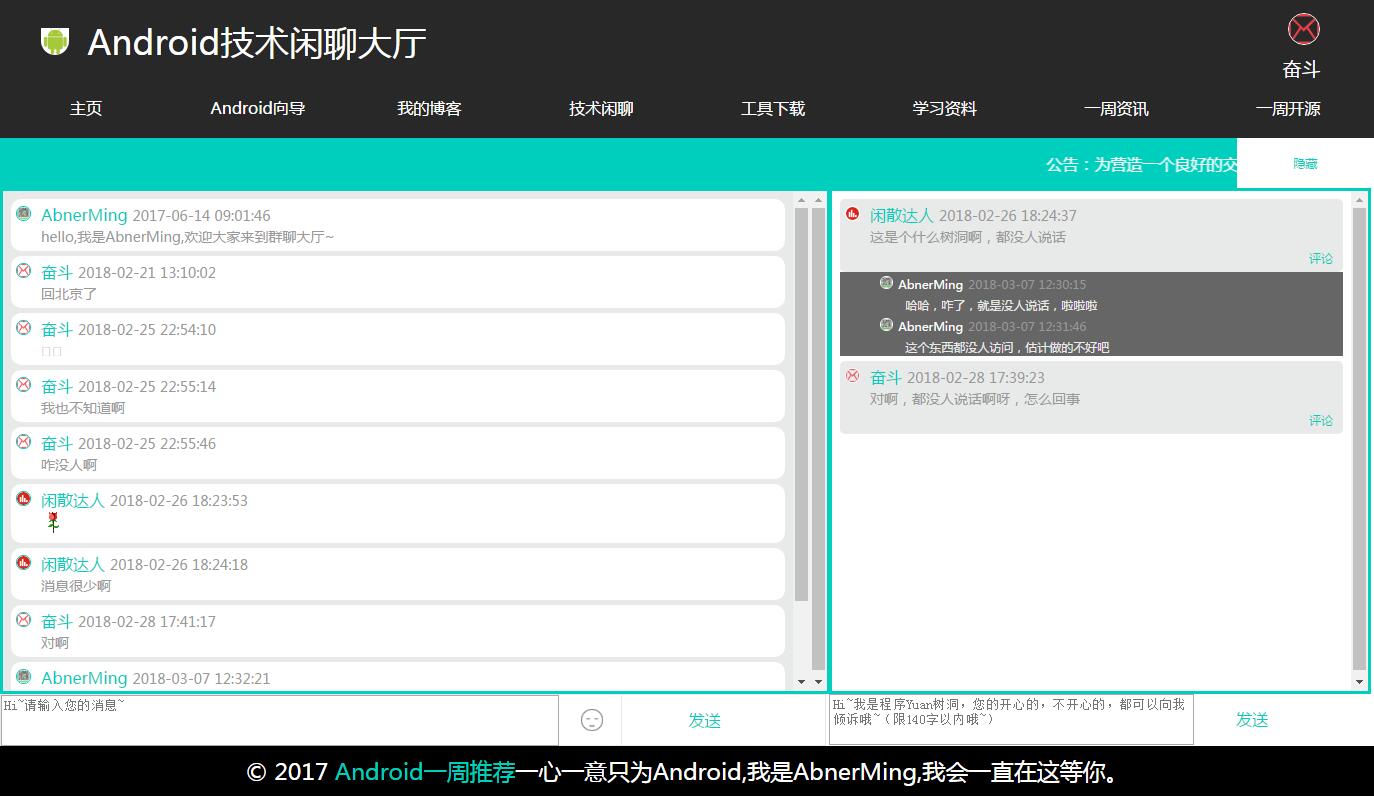Click chat list scroll-down arrow
The image size is (1374, 798).
(x=802, y=681)
